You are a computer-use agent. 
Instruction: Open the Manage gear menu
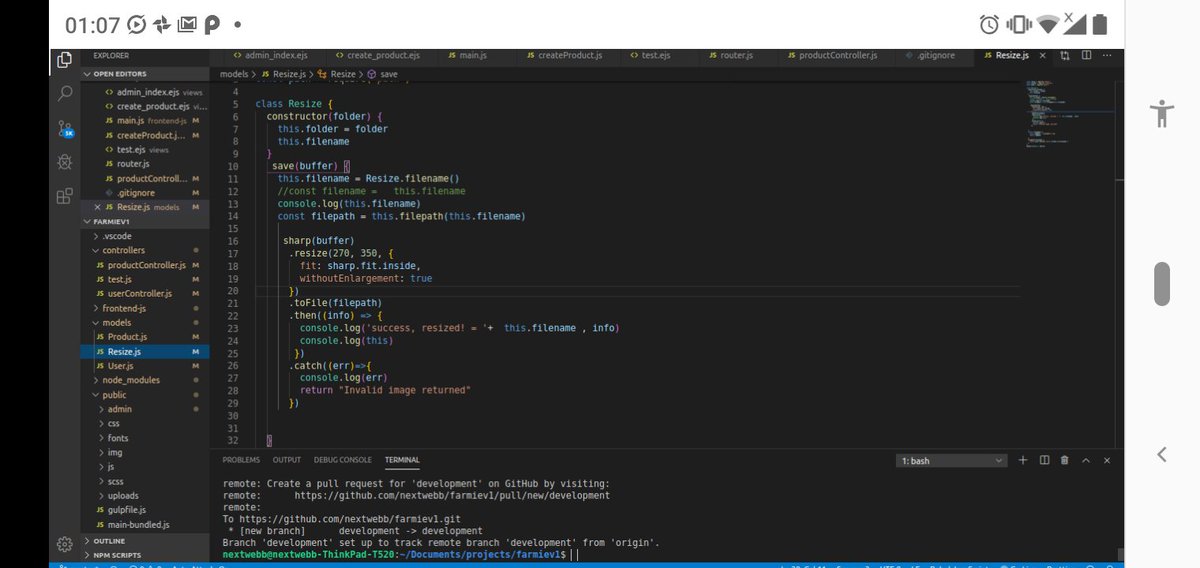64,544
